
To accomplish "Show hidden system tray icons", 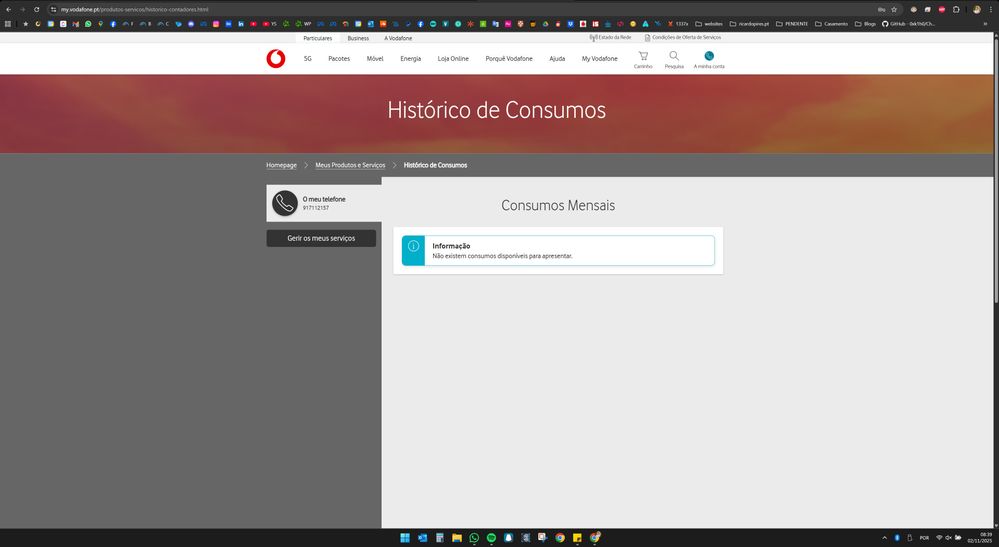I will click(x=884, y=538).
